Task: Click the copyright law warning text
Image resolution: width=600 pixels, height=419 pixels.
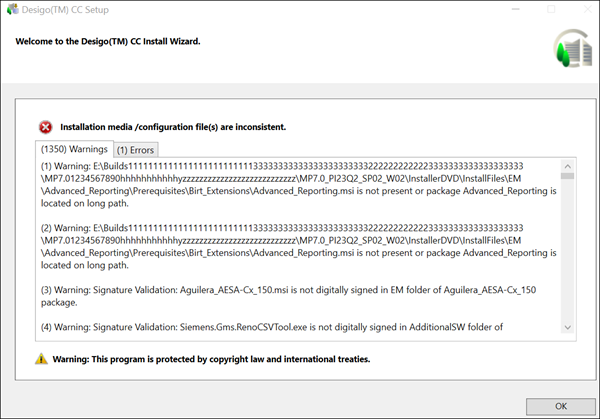Action: pyautogui.click(x=212, y=358)
